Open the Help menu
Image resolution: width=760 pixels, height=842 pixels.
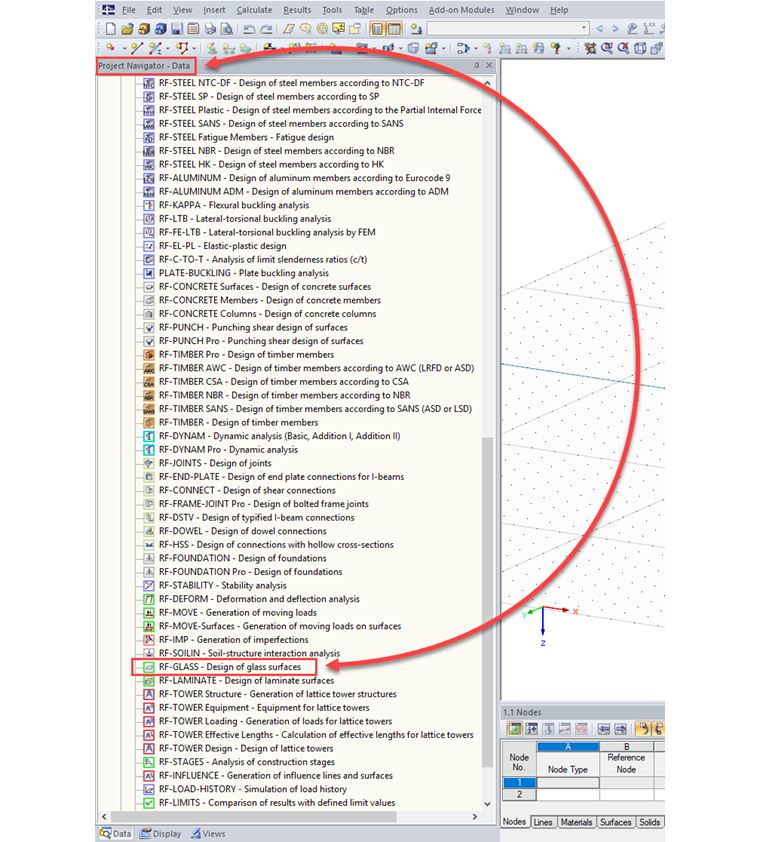point(559,10)
